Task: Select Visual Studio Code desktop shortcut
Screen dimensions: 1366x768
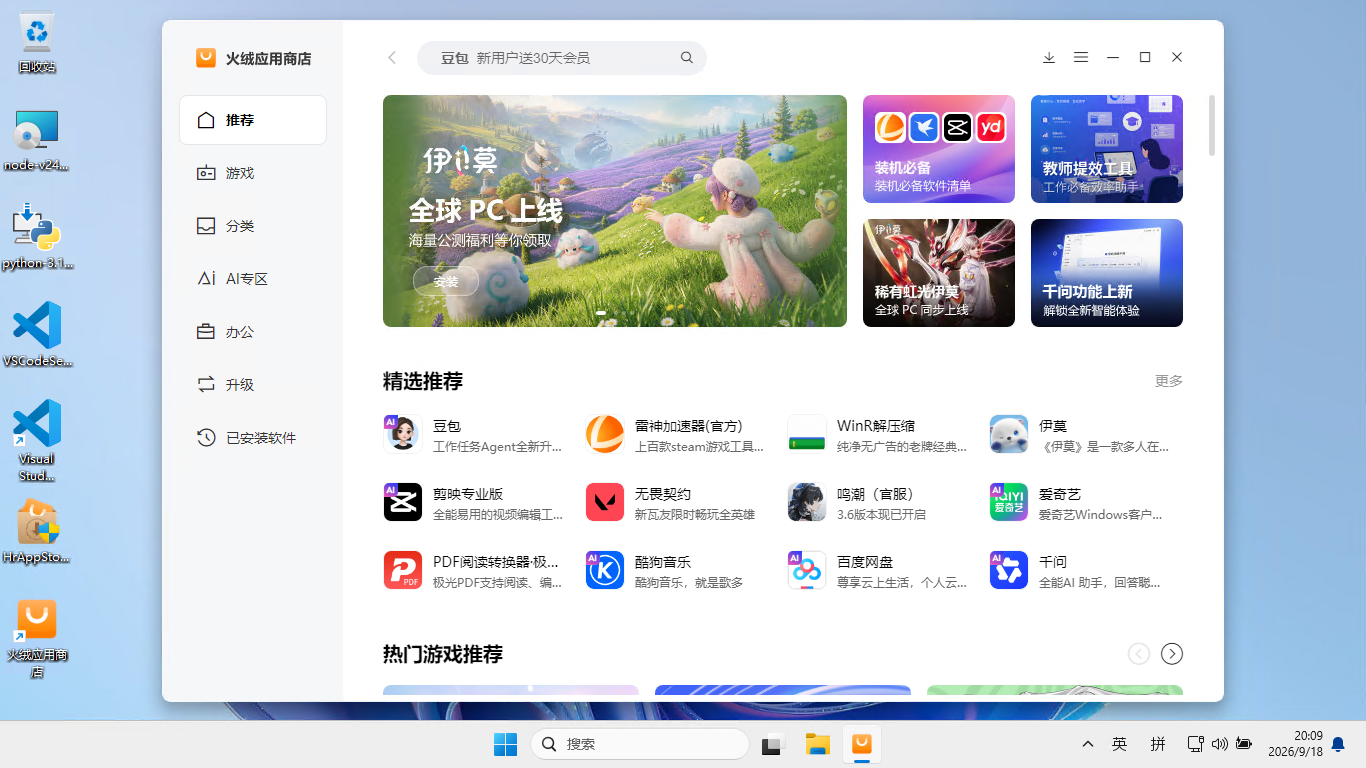Action: tap(37, 441)
